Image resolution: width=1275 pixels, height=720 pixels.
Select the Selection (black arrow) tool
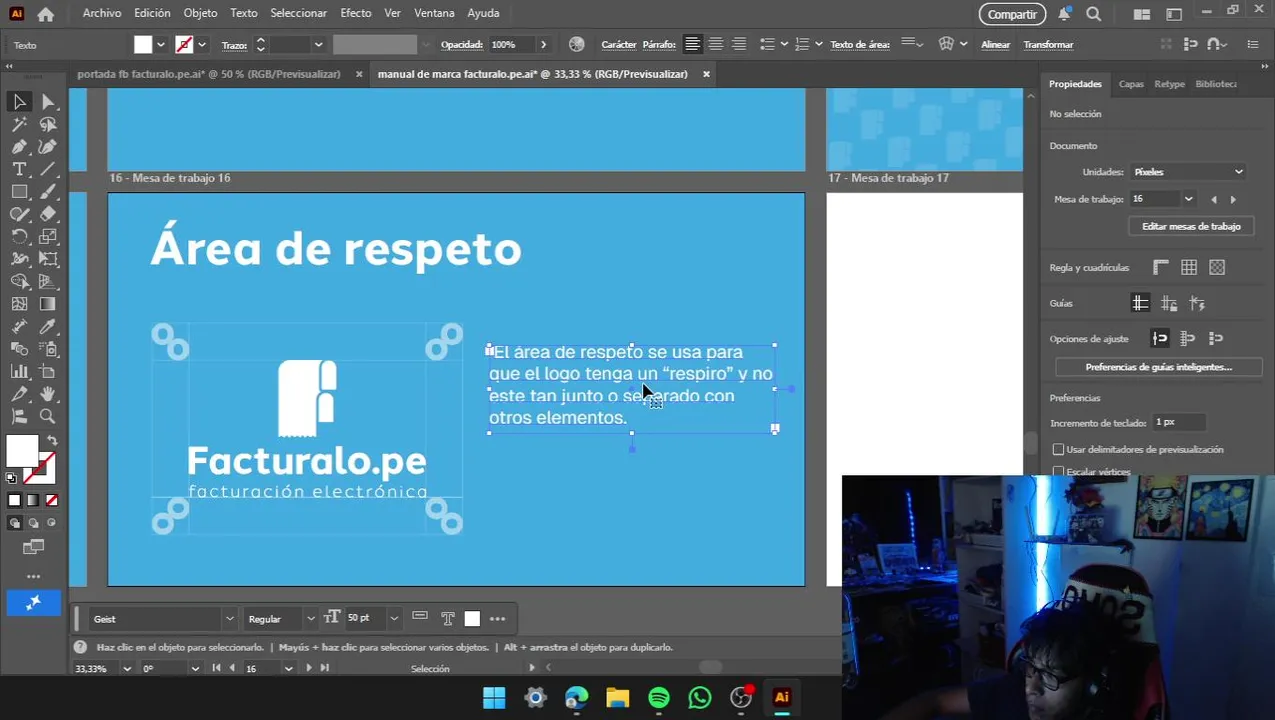(x=19, y=102)
